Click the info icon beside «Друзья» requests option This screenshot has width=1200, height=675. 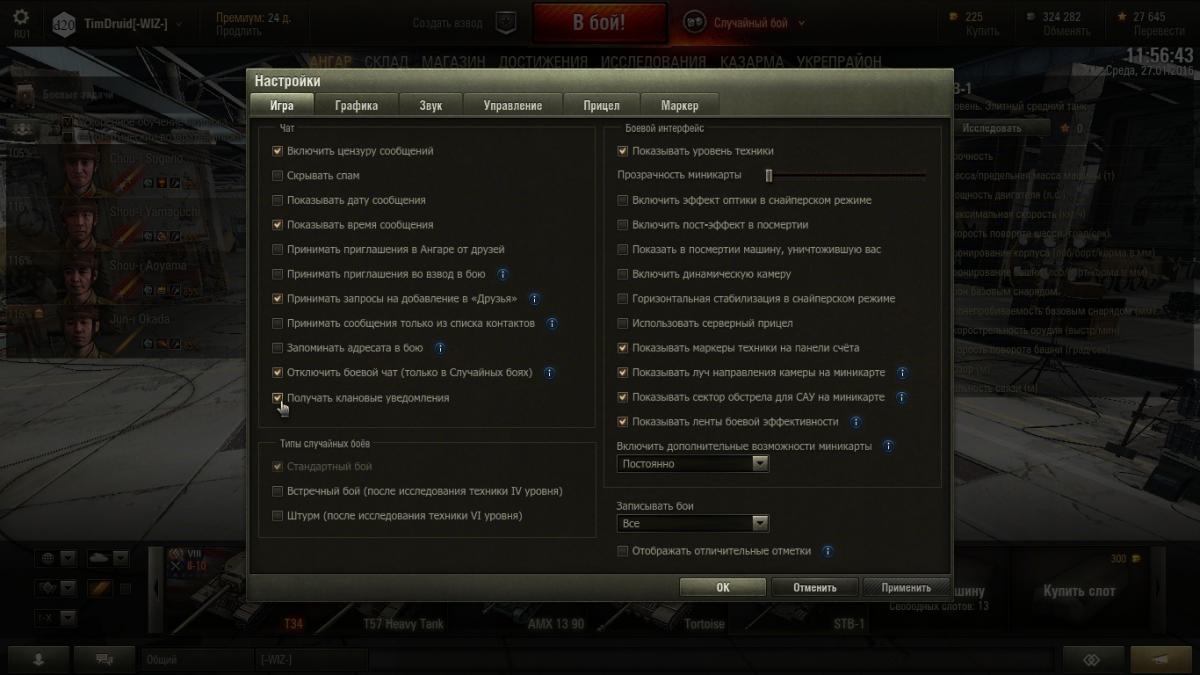[x=535, y=298]
